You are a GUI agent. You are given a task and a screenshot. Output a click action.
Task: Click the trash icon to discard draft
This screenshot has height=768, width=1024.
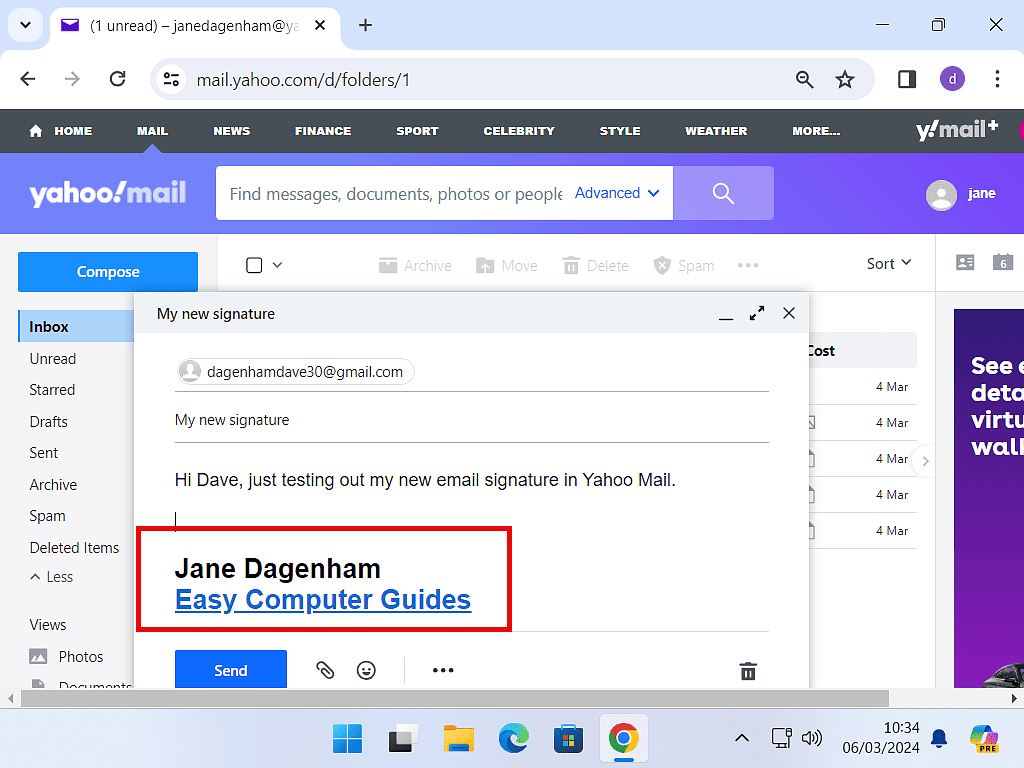tap(748, 671)
